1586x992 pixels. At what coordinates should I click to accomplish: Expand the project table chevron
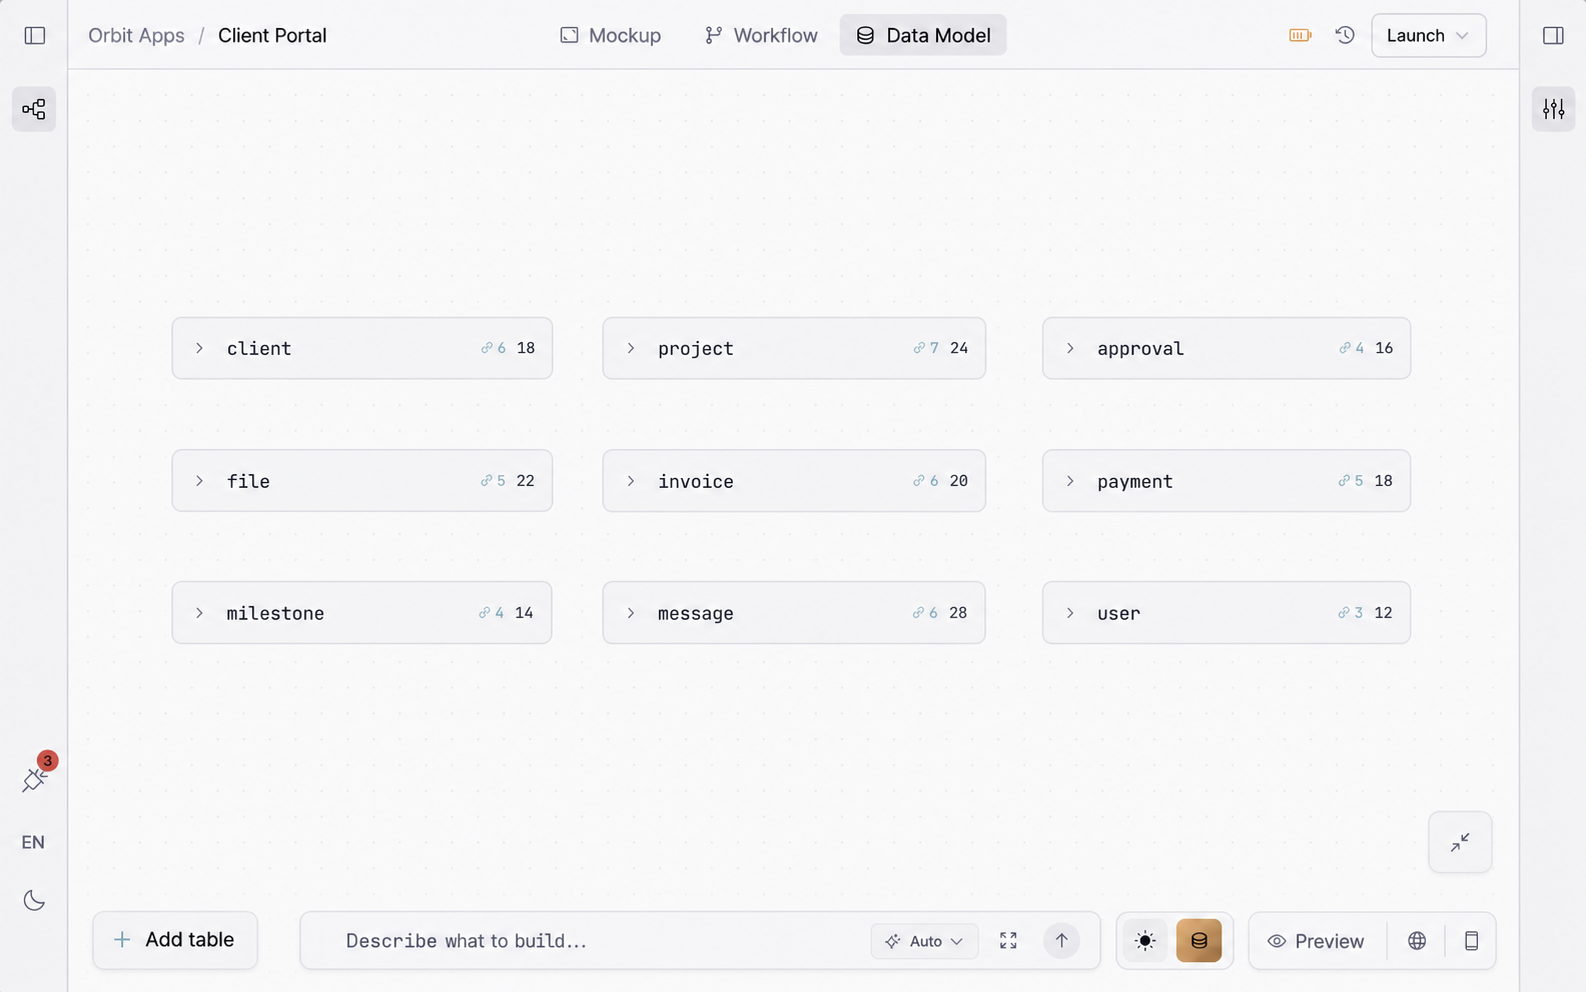[631, 348]
